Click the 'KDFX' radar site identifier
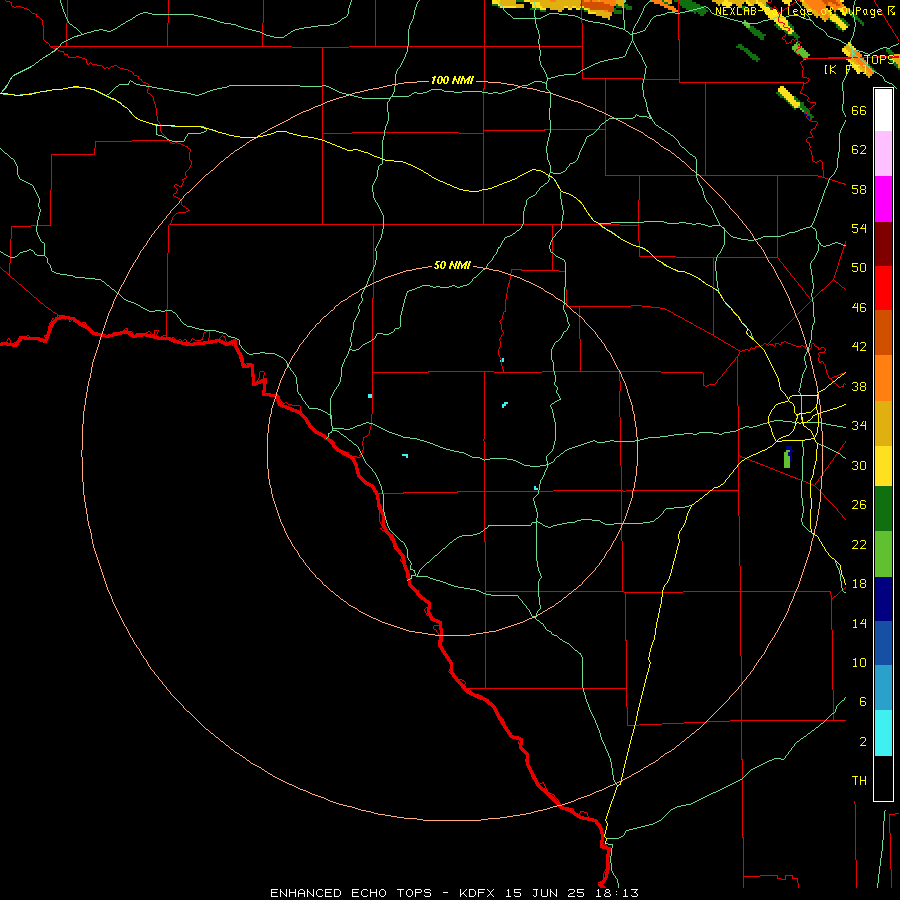The image size is (900, 900). pos(479,893)
